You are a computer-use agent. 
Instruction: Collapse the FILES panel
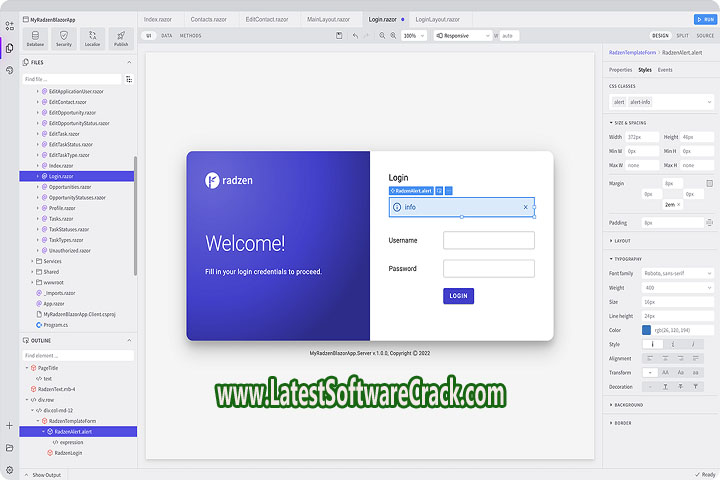(129, 62)
